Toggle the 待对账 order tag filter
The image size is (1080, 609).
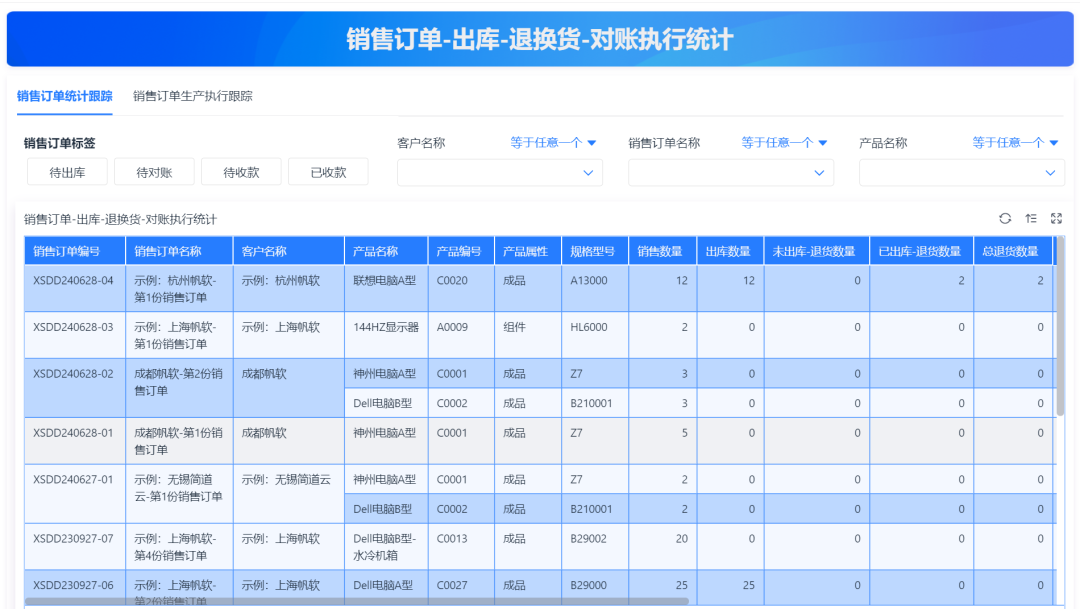point(154,172)
